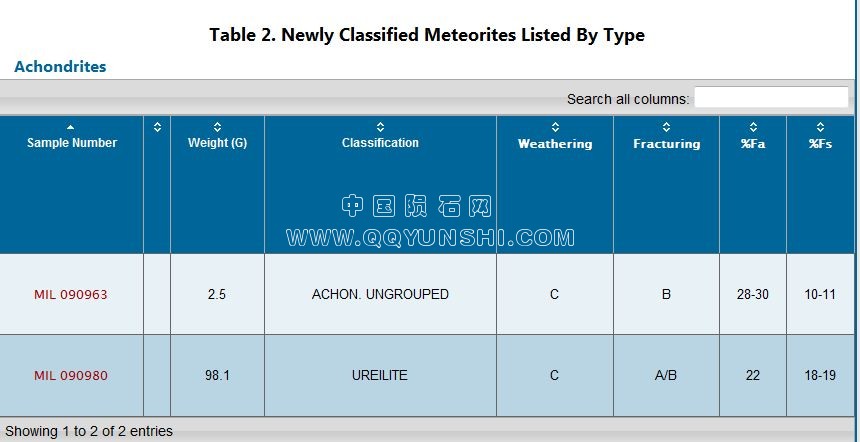This screenshot has width=860, height=442.
Task: Click sort arrows above Classification
Action: pos(380,127)
